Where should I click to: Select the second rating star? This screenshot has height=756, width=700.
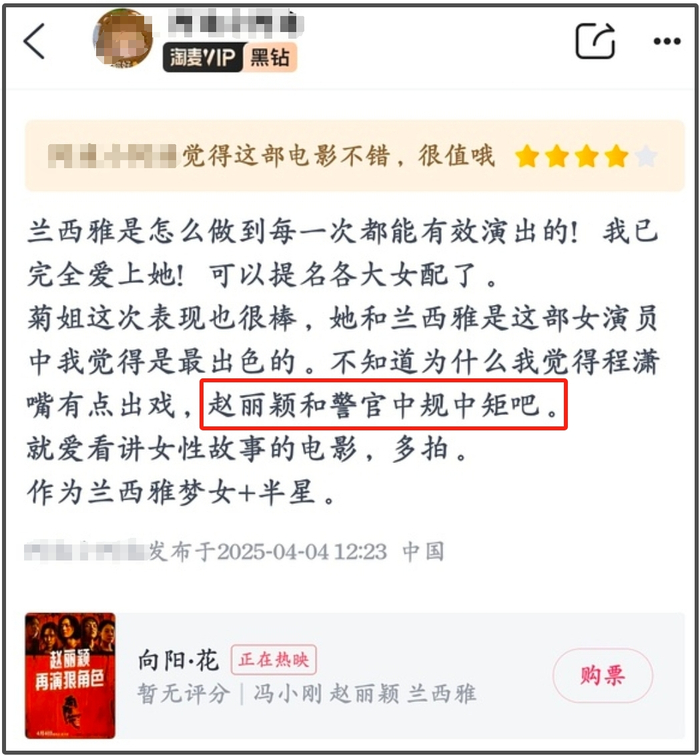click(557, 156)
